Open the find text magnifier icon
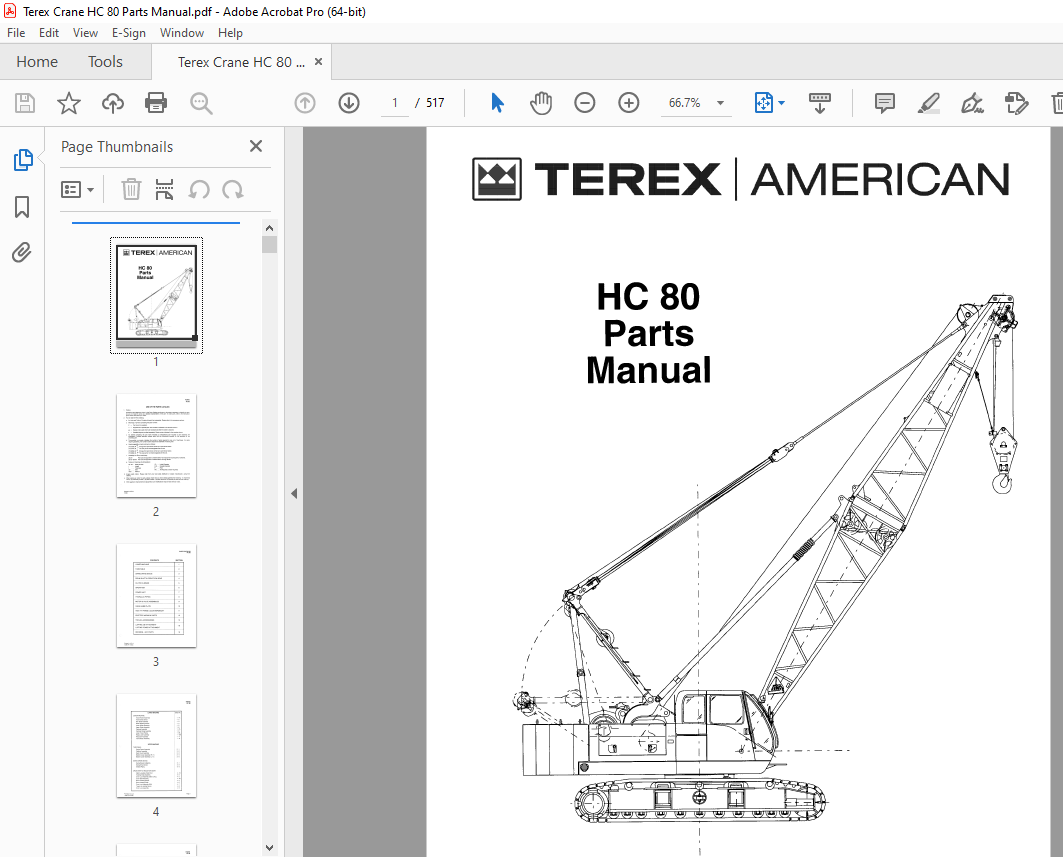1063x857 pixels. click(x=201, y=103)
